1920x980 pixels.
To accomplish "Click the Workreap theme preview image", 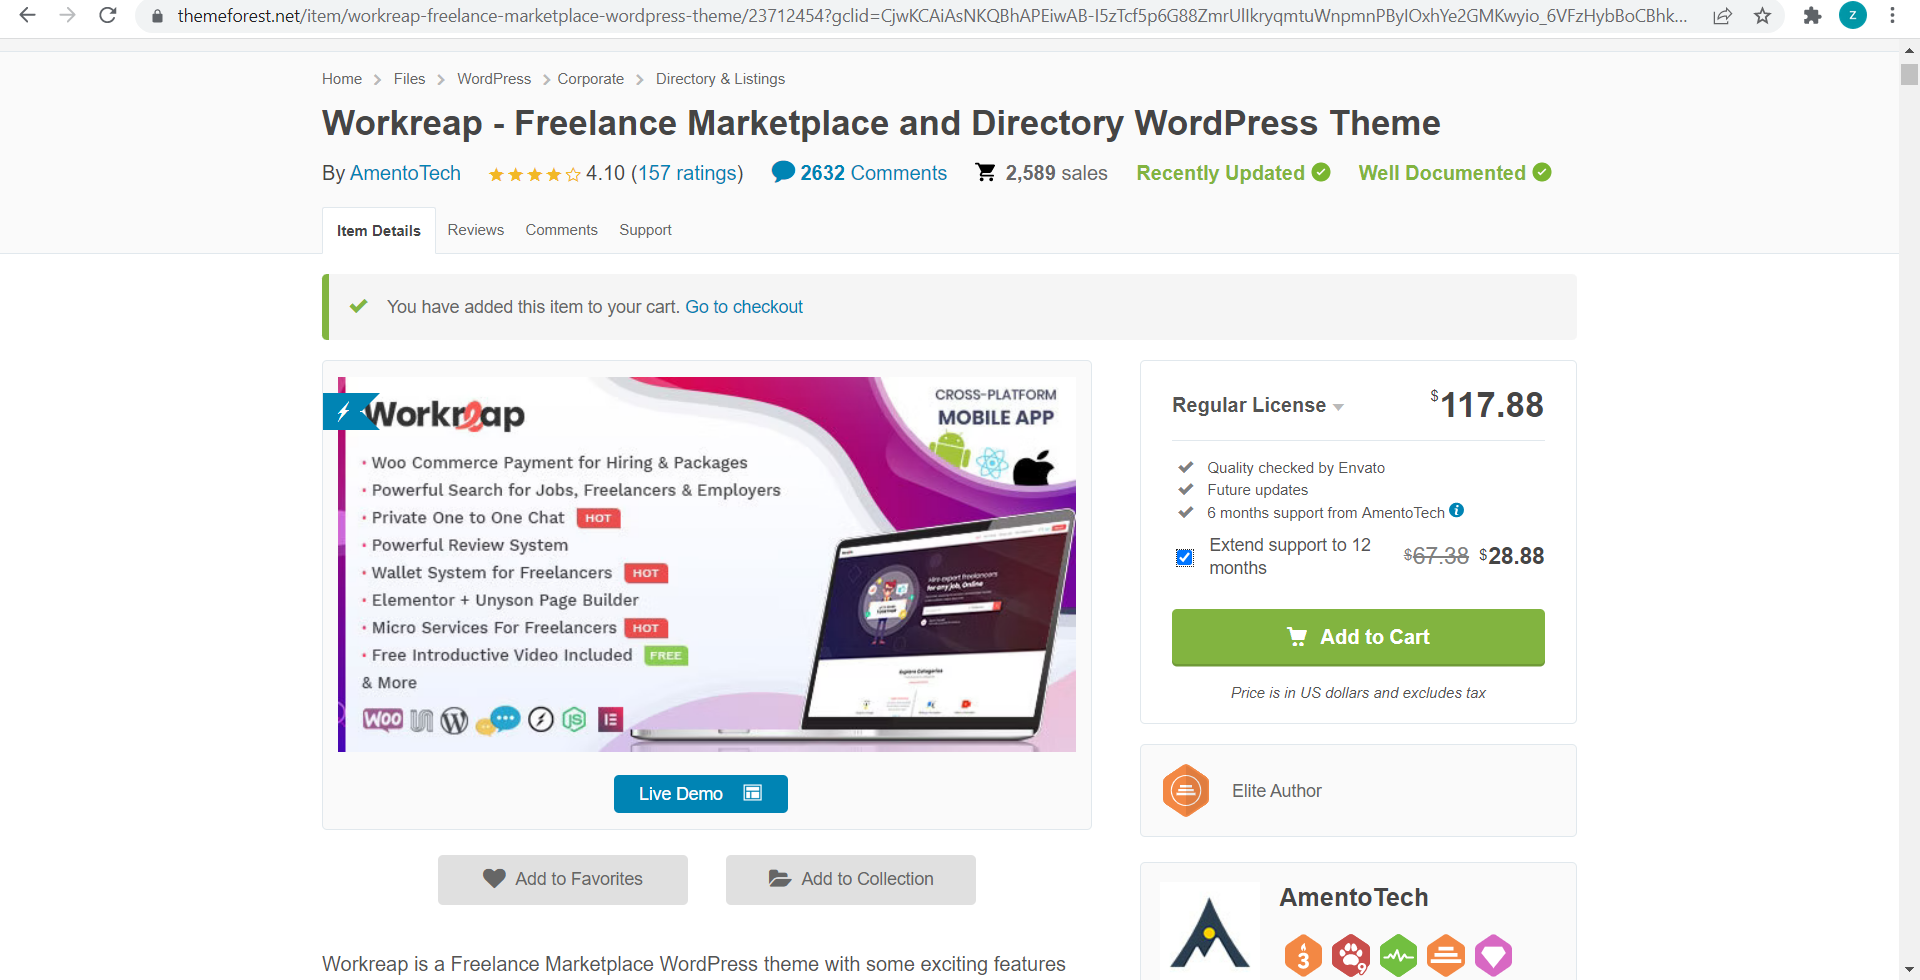I will 707,564.
